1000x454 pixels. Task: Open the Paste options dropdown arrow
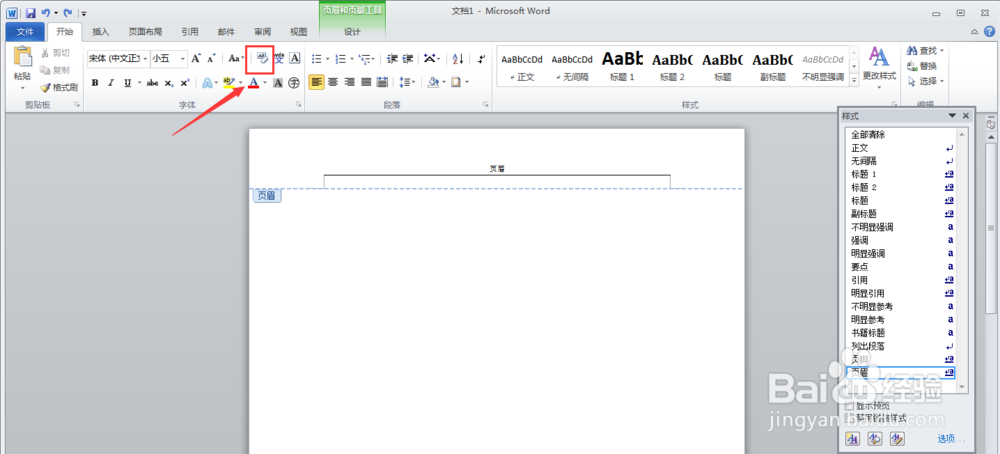pos(22,88)
